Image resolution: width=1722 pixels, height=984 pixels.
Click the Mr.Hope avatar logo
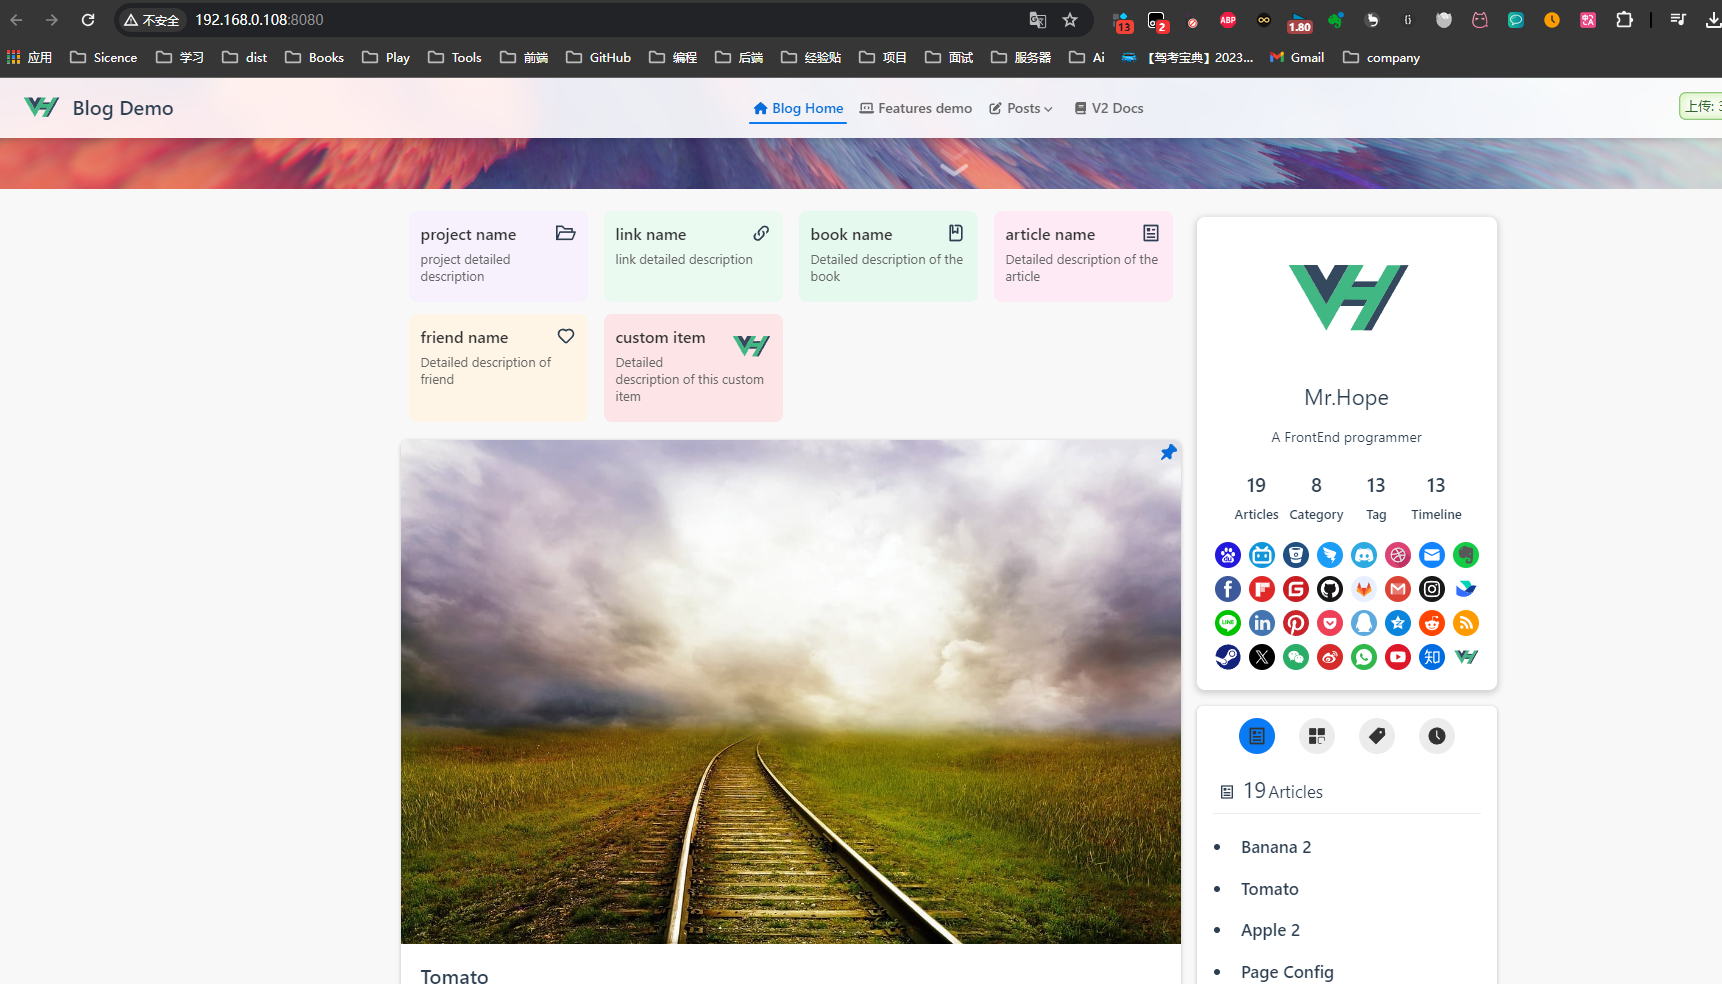click(1347, 297)
